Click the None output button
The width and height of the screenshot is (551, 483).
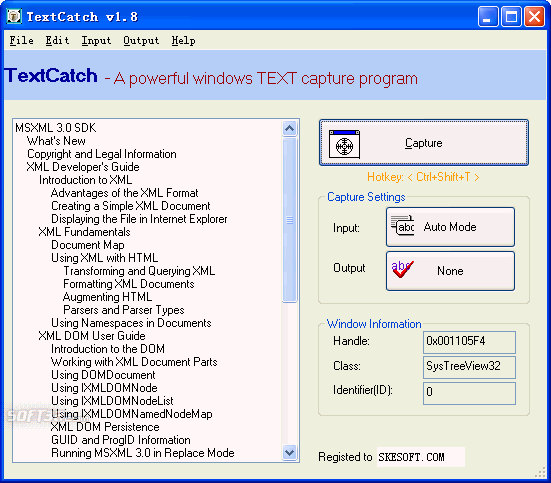(450, 271)
